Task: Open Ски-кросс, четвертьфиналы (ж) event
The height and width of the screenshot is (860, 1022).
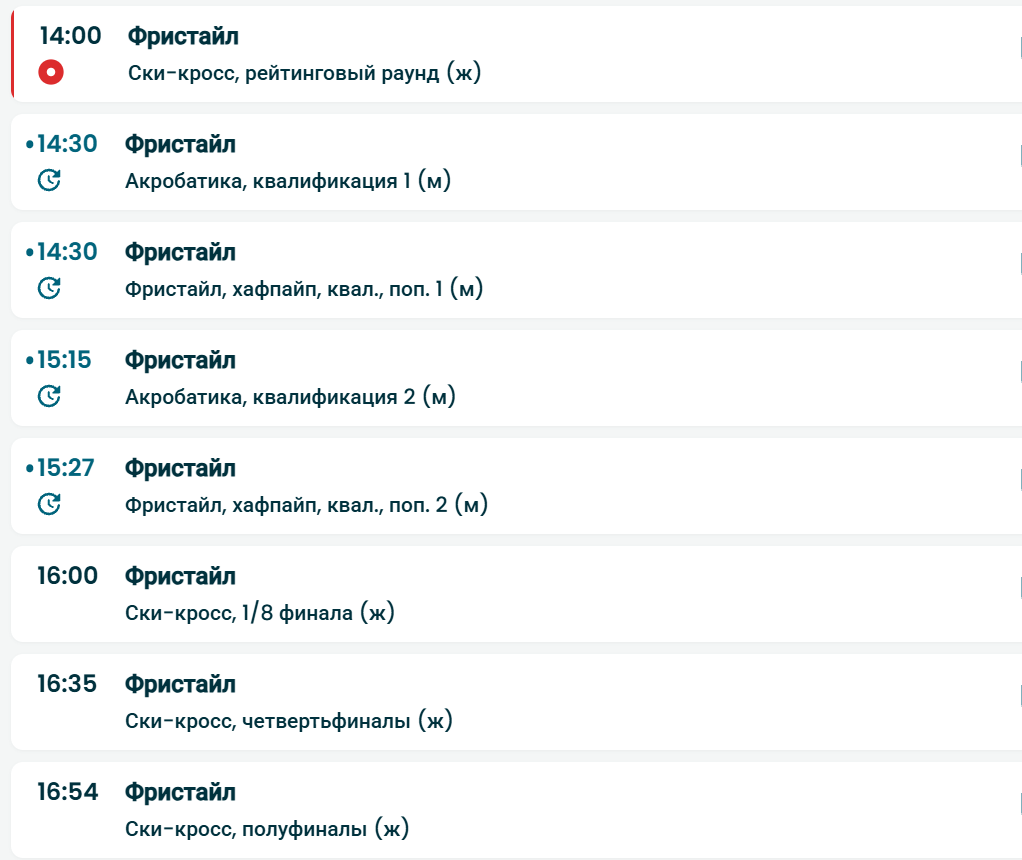Action: pyautogui.click(x=289, y=721)
